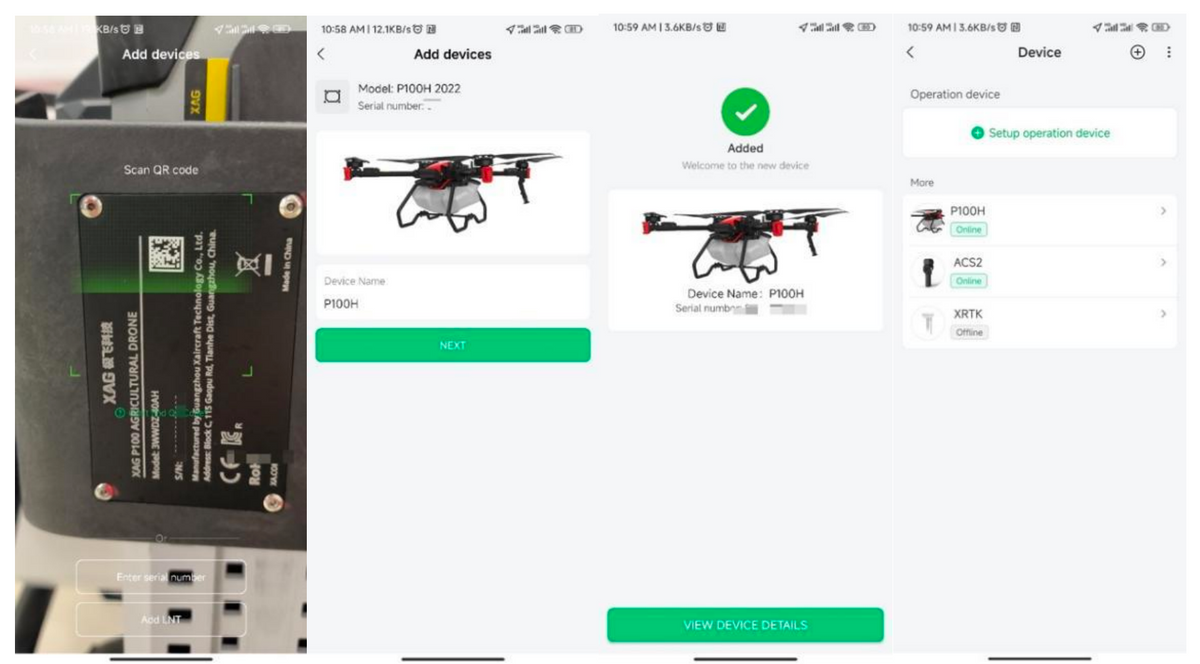The width and height of the screenshot is (1200, 664).
Task: Tap the model scan icon beside P100H 2022
Action: pos(333,97)
